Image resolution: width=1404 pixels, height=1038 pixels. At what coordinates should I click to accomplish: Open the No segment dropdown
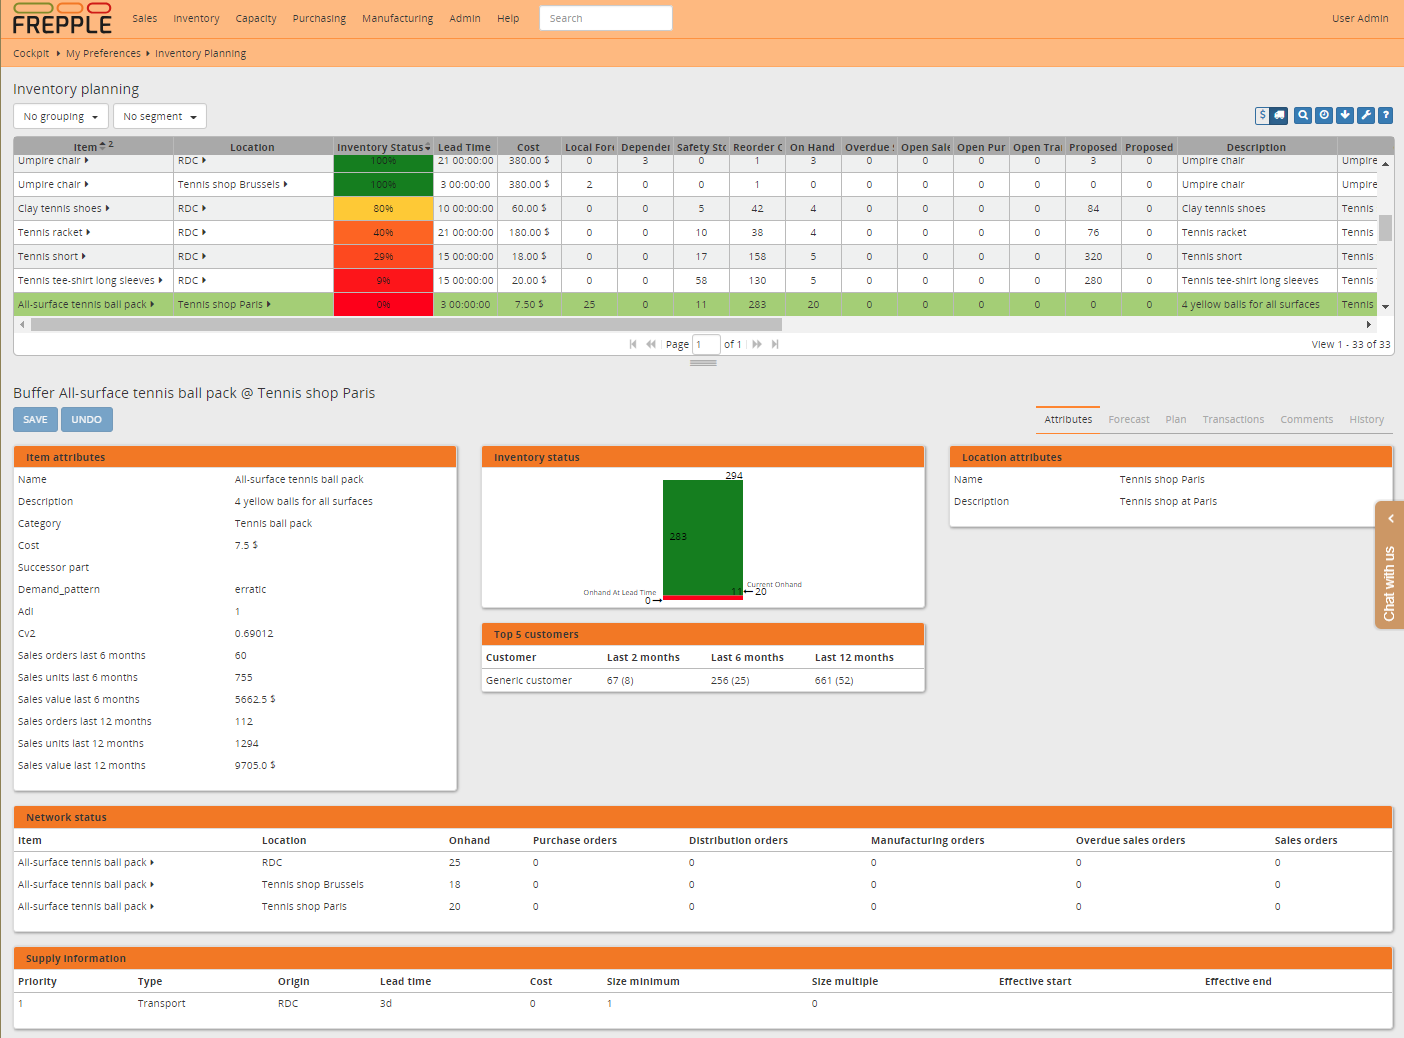[x=159, y=116]
